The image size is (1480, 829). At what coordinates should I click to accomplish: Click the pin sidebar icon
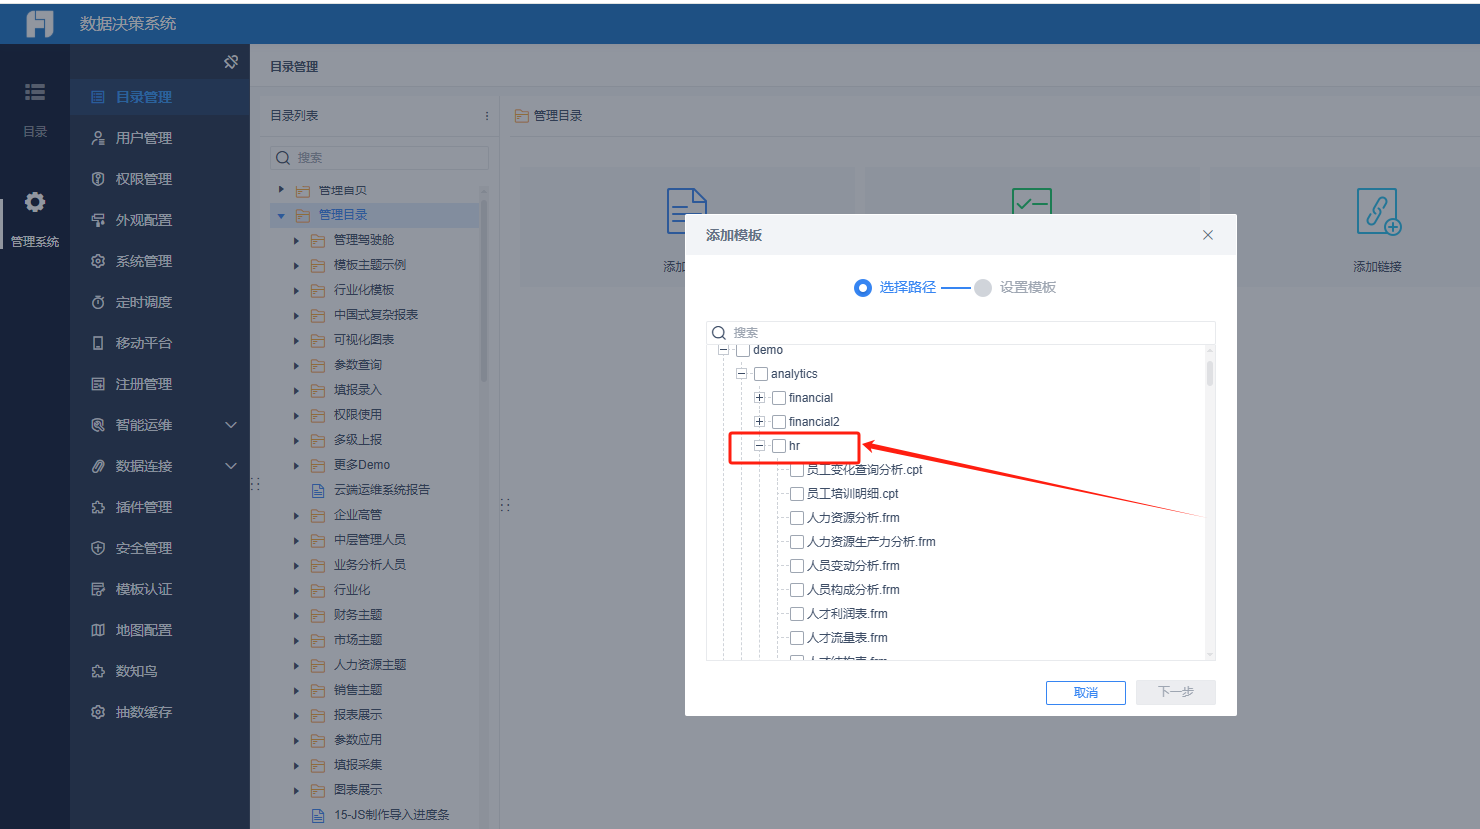(231, 62)
